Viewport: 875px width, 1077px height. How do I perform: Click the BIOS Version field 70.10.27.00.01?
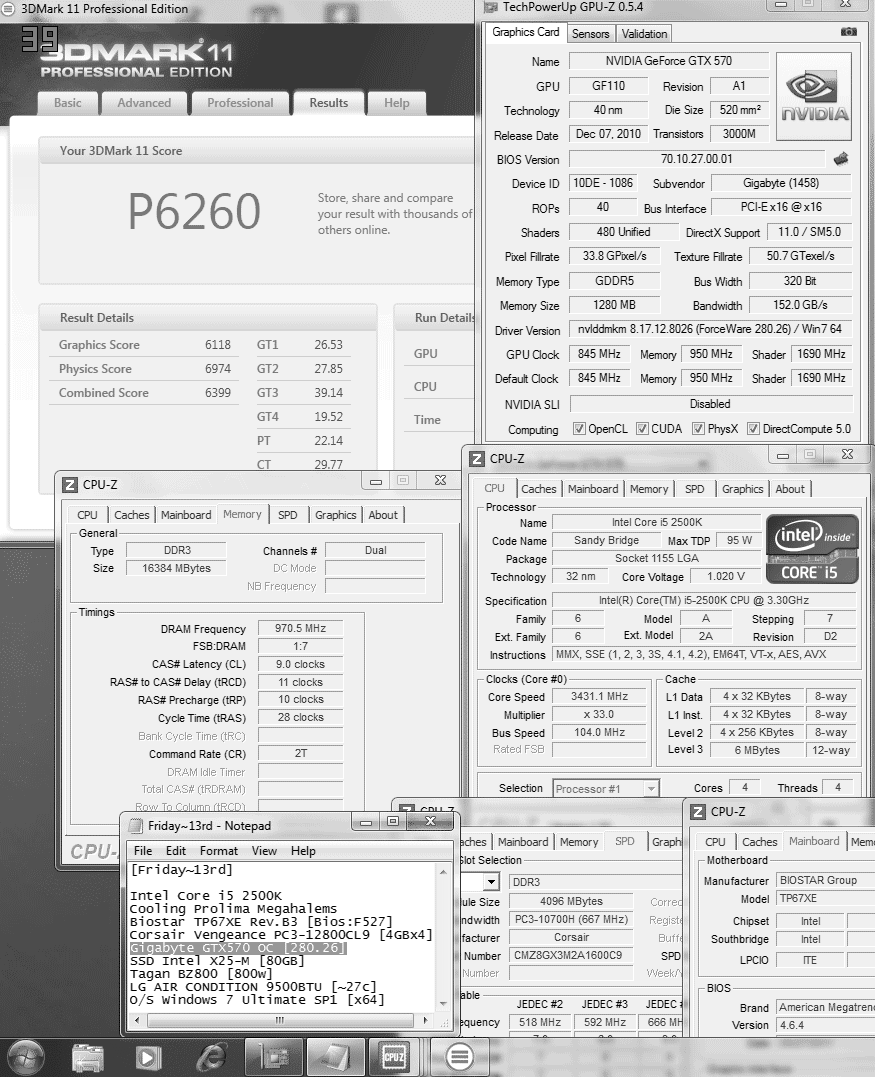click(x=696, y=159)
